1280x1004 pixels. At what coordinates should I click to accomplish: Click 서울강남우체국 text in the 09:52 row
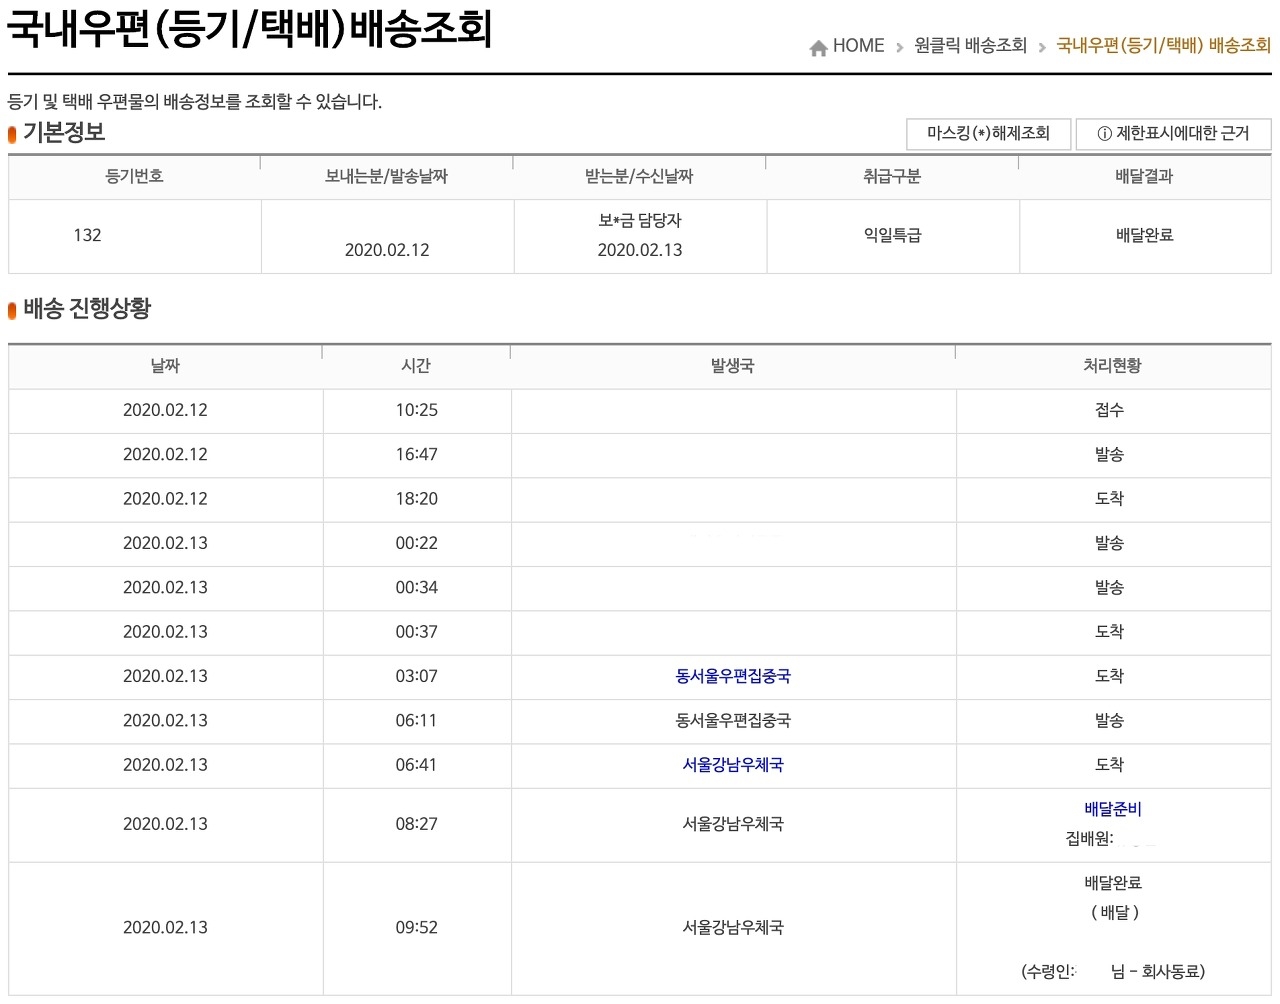coord(733,928)
